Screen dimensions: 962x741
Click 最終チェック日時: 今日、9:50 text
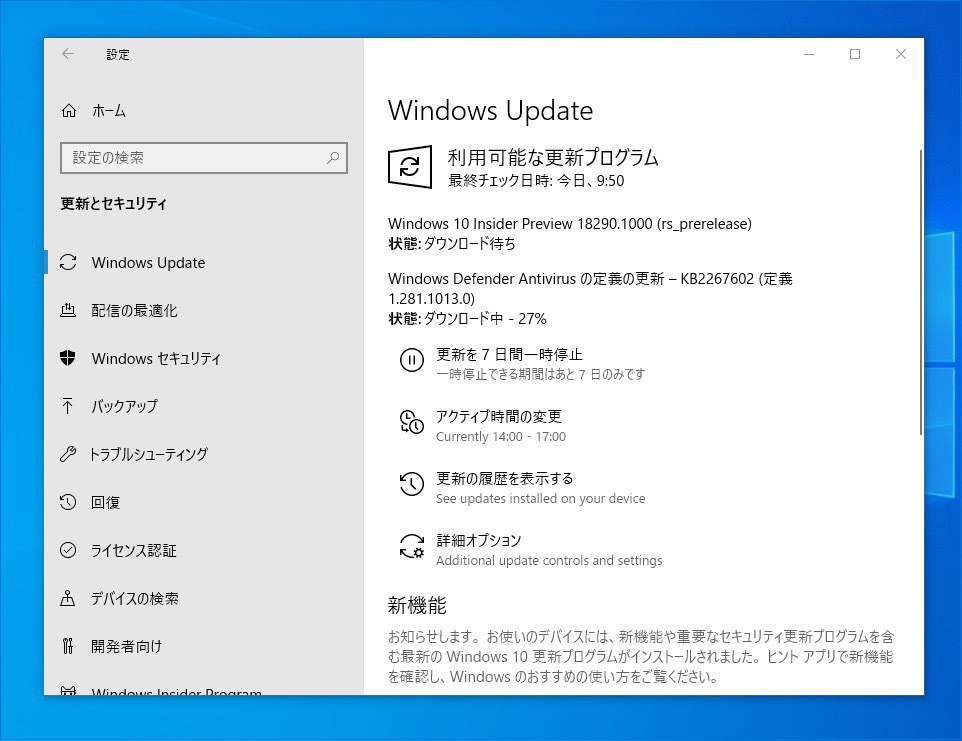tap(536, 181)
